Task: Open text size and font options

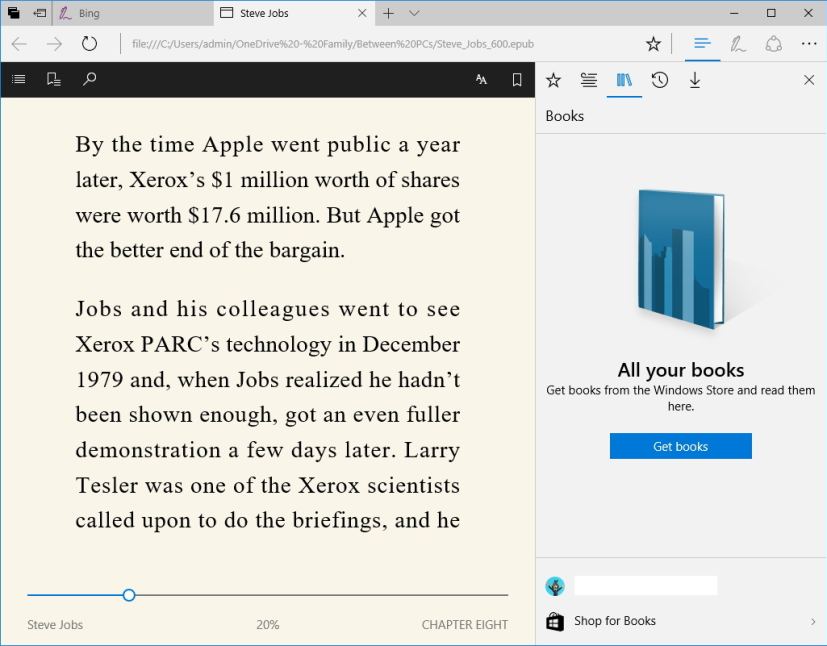Action: click(481, 79)
